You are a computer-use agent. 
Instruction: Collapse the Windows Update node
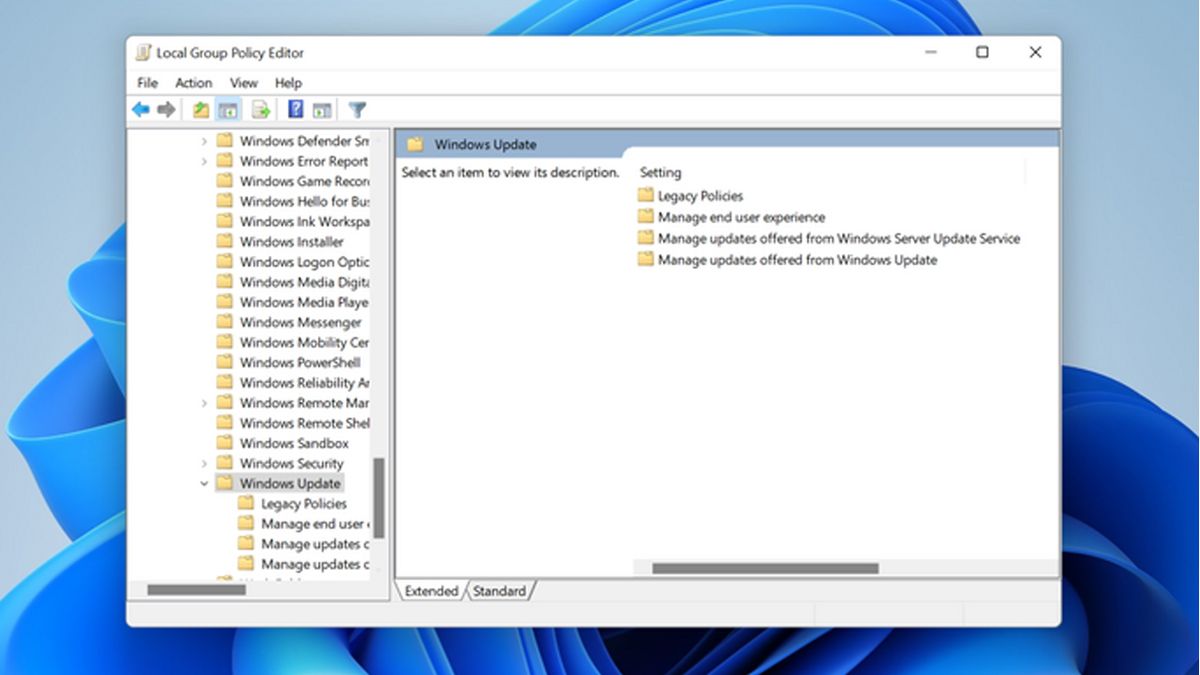(205, 483)
